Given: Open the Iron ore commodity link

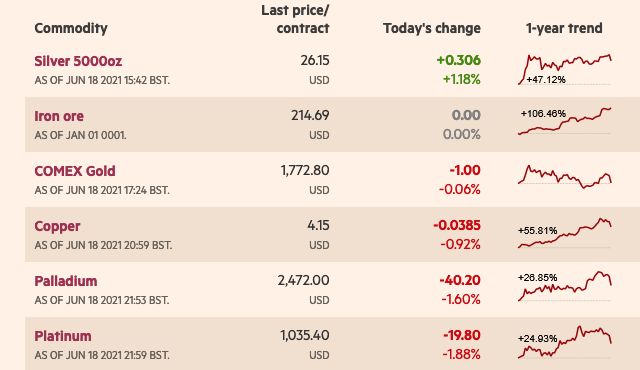Looking at the screenshot, I should click(59, 116).
